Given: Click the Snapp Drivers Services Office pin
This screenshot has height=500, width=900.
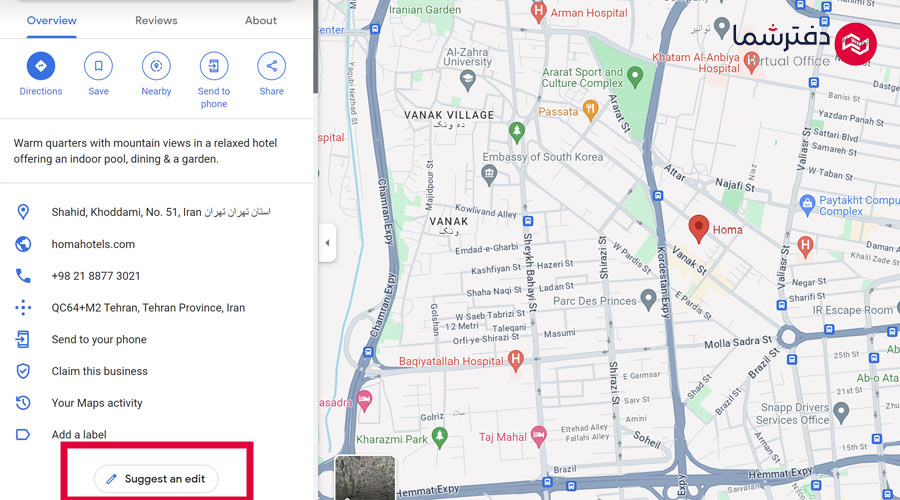Looking at the screenshot, I should [x=841, y=412].
